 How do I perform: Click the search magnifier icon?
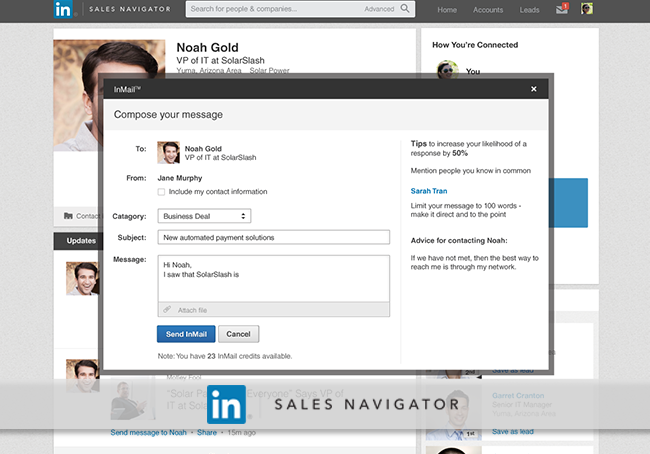click(405, 9)
